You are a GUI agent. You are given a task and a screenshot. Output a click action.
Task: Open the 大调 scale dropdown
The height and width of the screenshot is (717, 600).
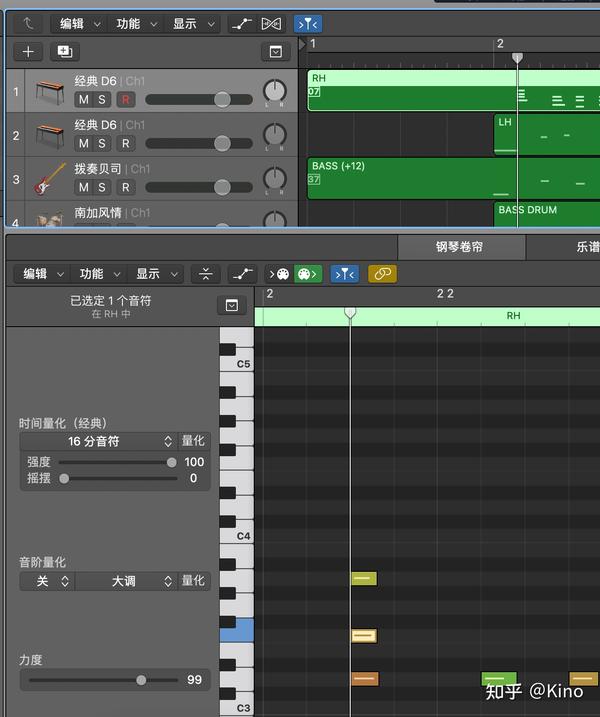(x=126, y=581)
